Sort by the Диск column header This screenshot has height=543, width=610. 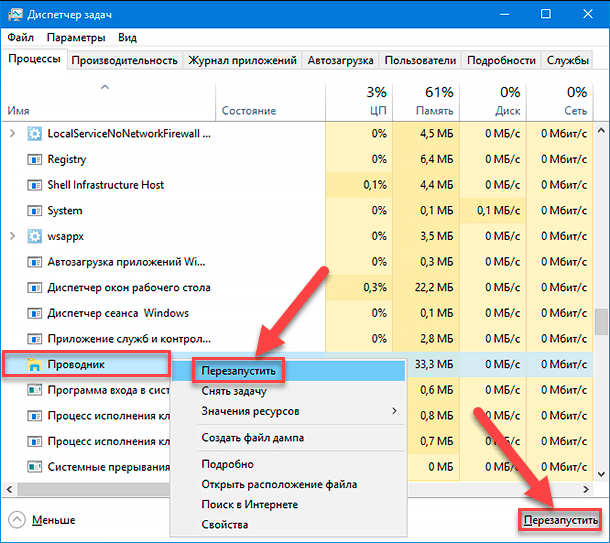click(493, 102)
